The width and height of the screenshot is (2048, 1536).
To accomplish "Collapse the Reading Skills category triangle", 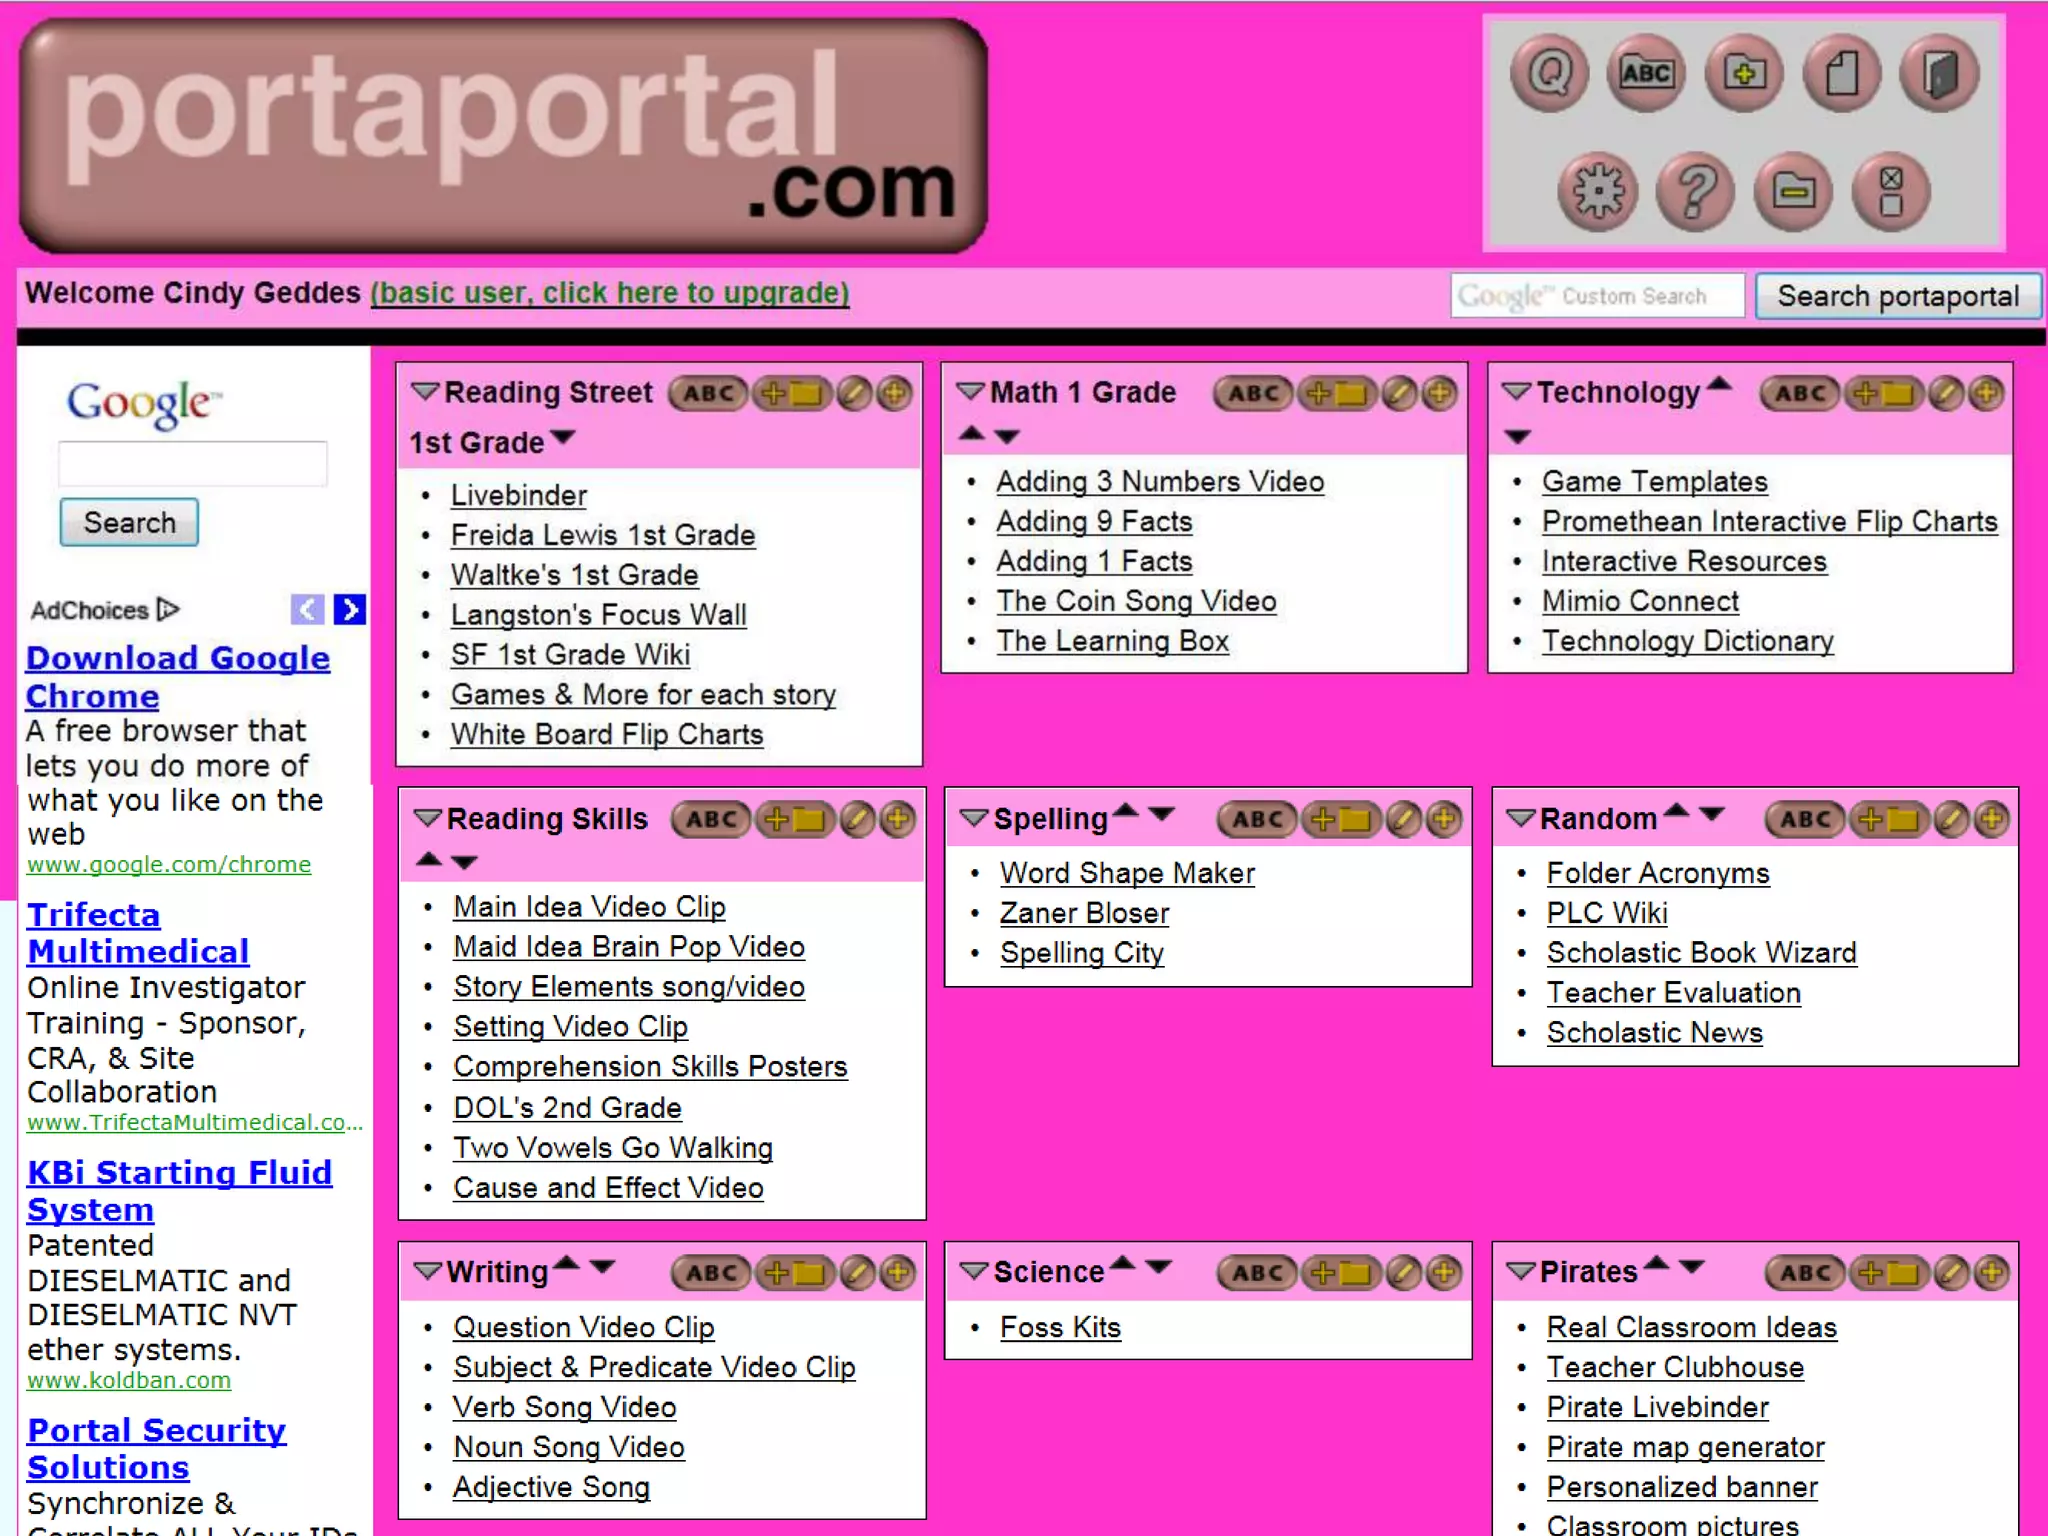I will 428,819.
